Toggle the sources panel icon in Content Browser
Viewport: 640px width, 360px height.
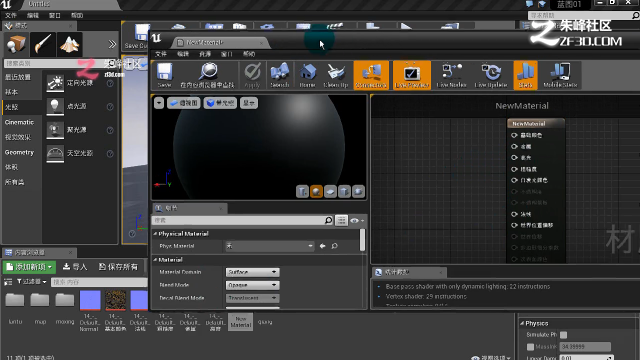pos(8,282)
